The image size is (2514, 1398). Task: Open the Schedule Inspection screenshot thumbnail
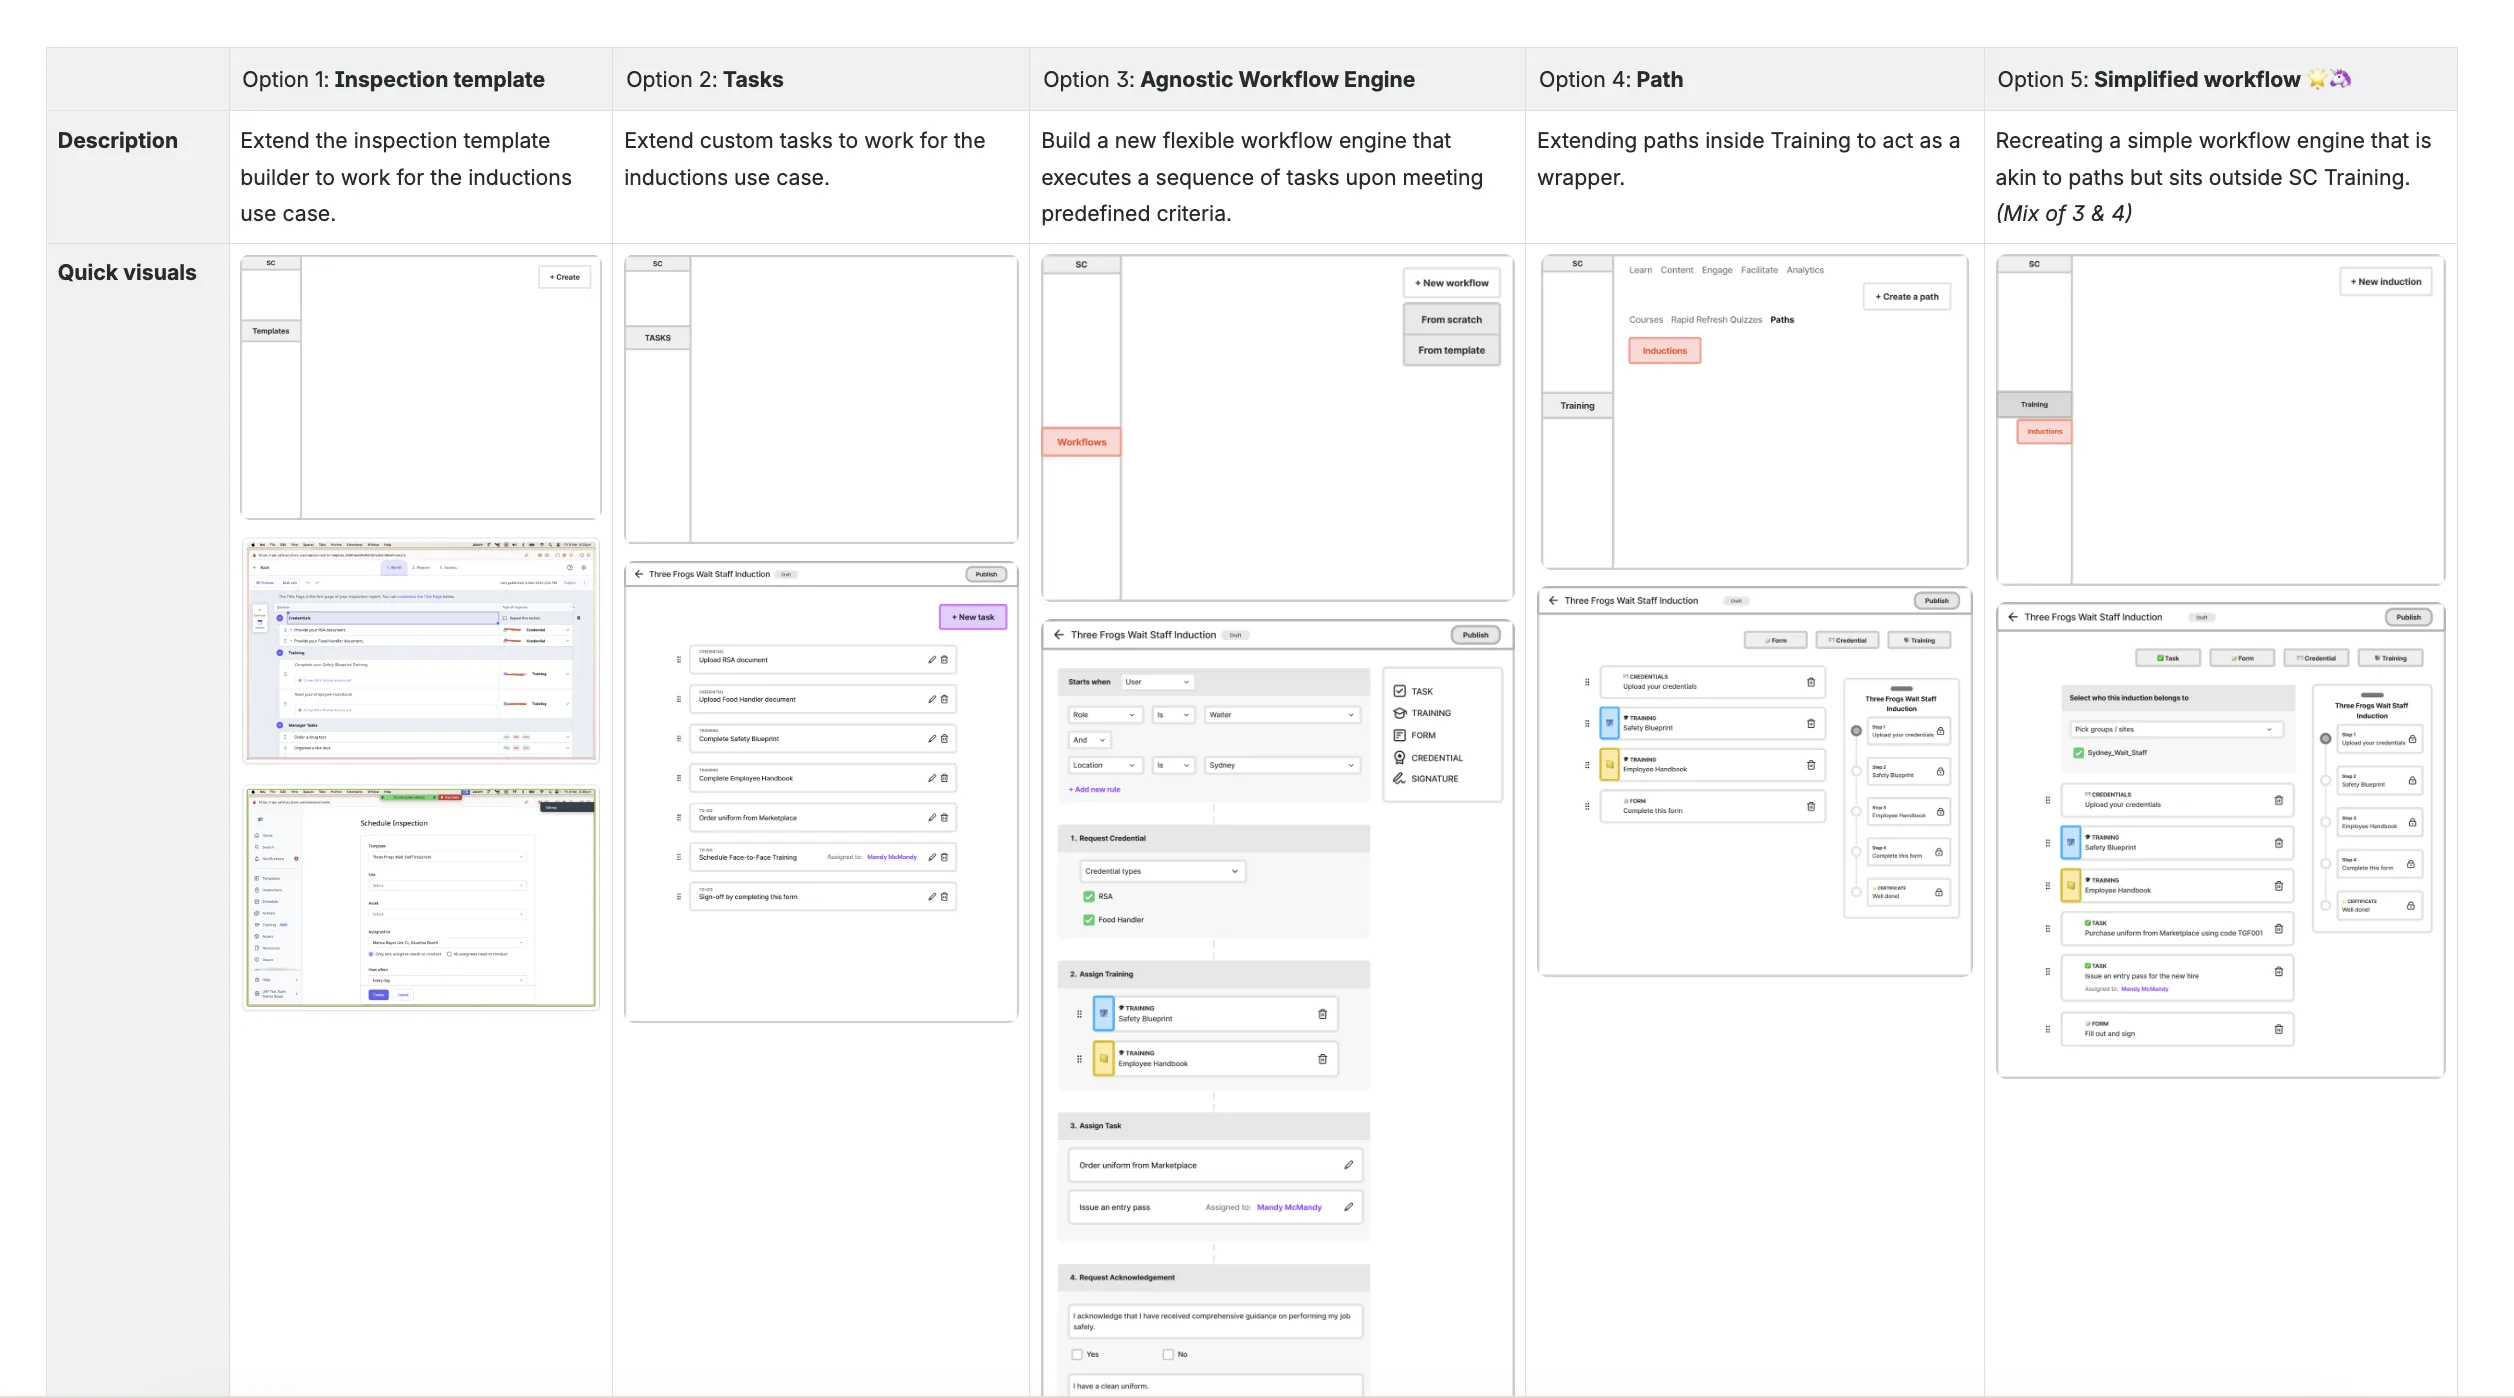click(x=421, y=898)
